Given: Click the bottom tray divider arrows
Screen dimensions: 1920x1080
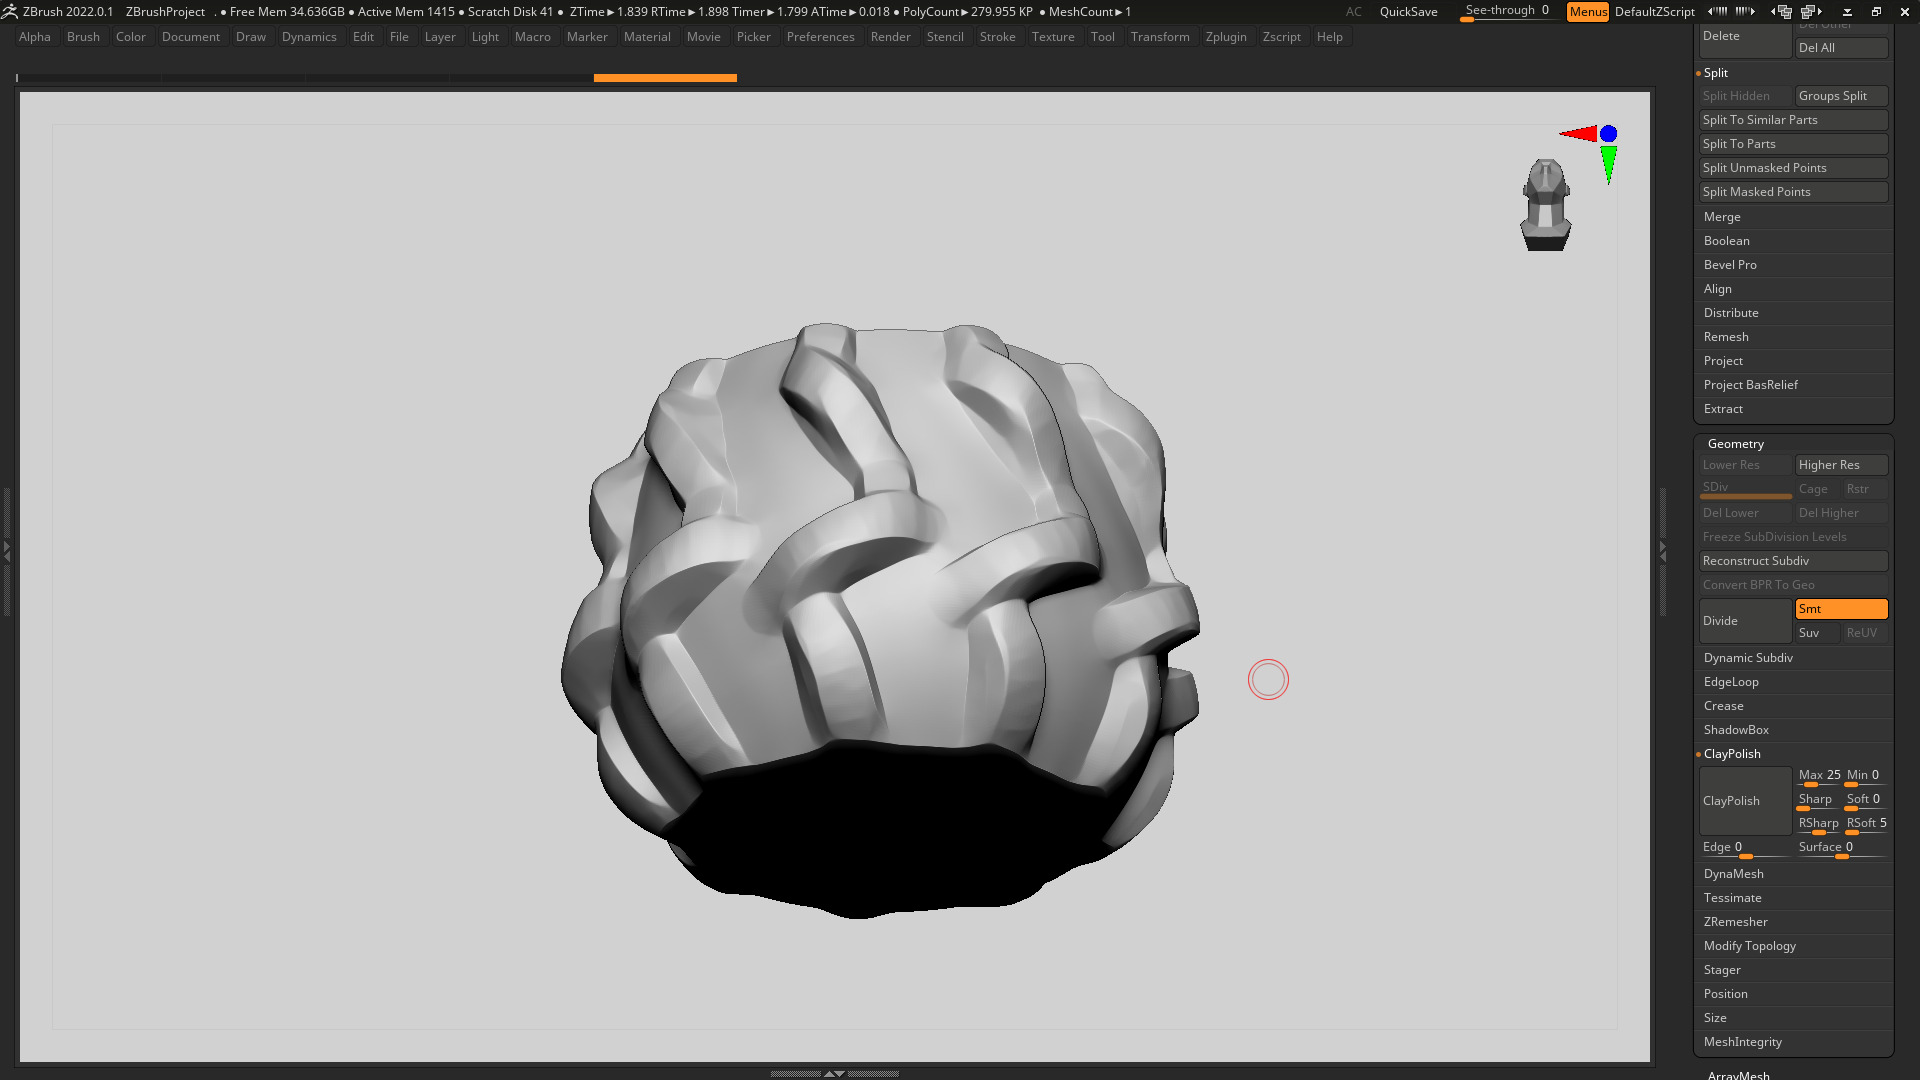Looking at the screenshot, I should click(834, 1073).
